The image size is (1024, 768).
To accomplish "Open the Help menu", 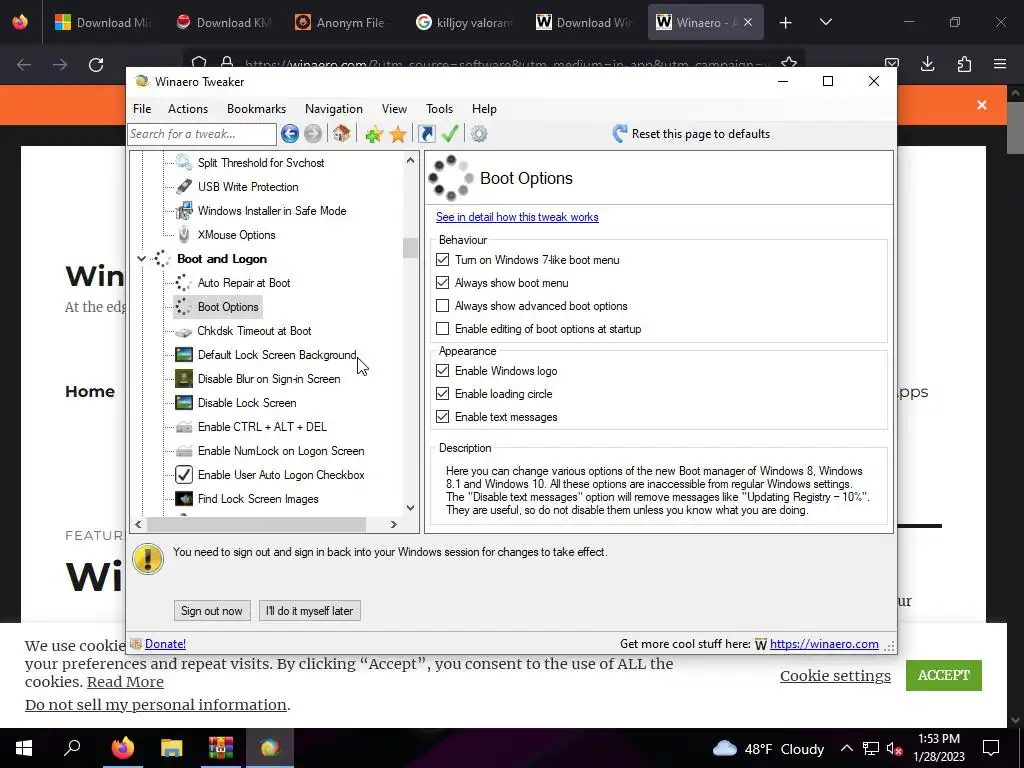I will point(485,109).
